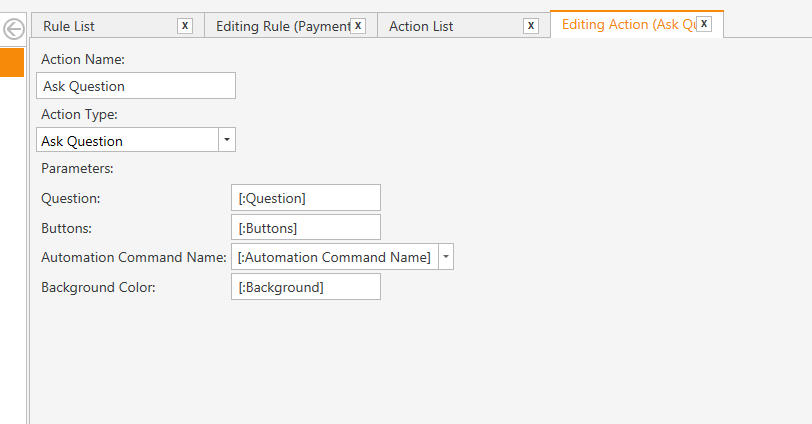Image resolution: width=812 pixels, height=424 pixels.
Task: Switch to the Rule List tab
Action: tap(69, 26)
